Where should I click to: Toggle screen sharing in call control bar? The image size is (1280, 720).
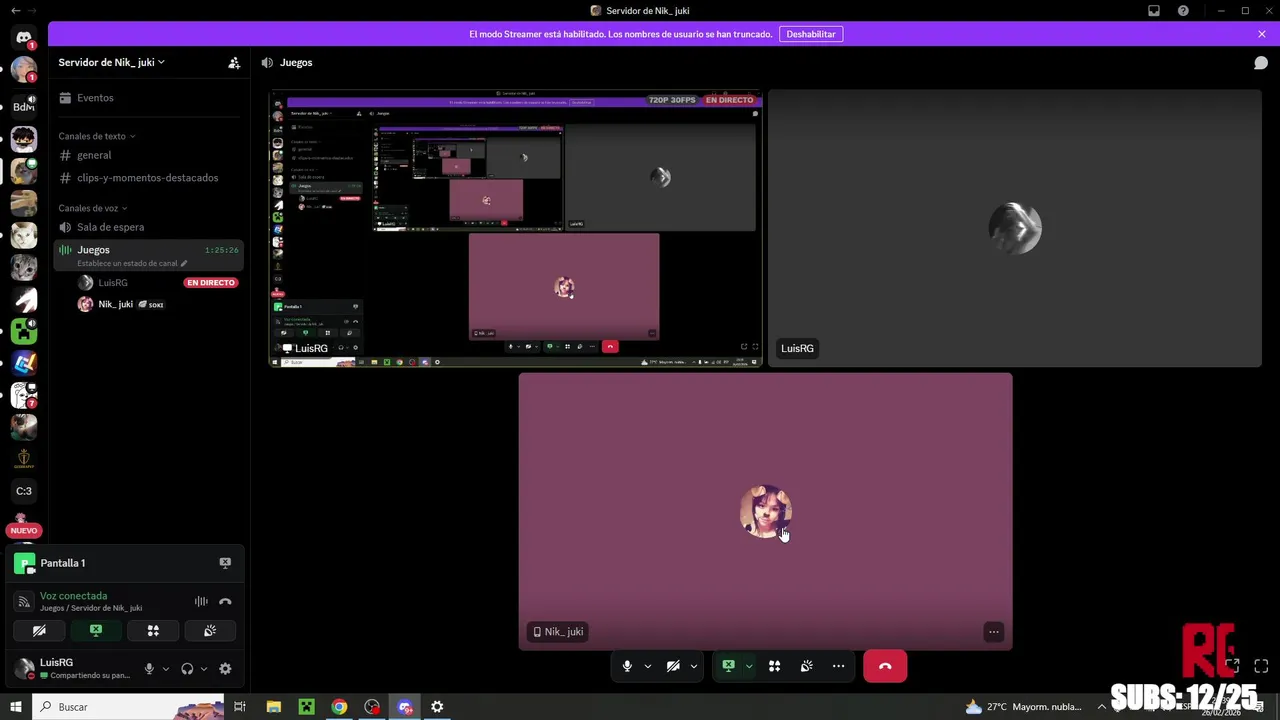click(728, 666)
